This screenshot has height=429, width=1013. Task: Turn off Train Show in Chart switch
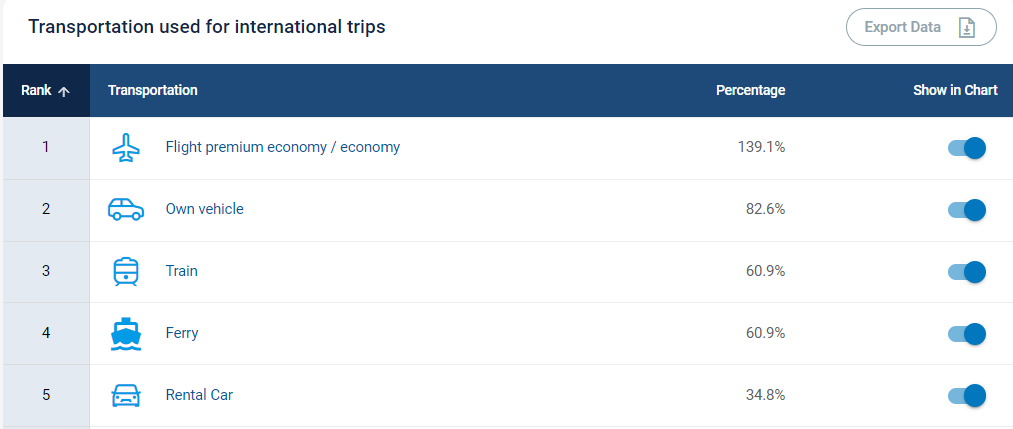pos(966,272)
